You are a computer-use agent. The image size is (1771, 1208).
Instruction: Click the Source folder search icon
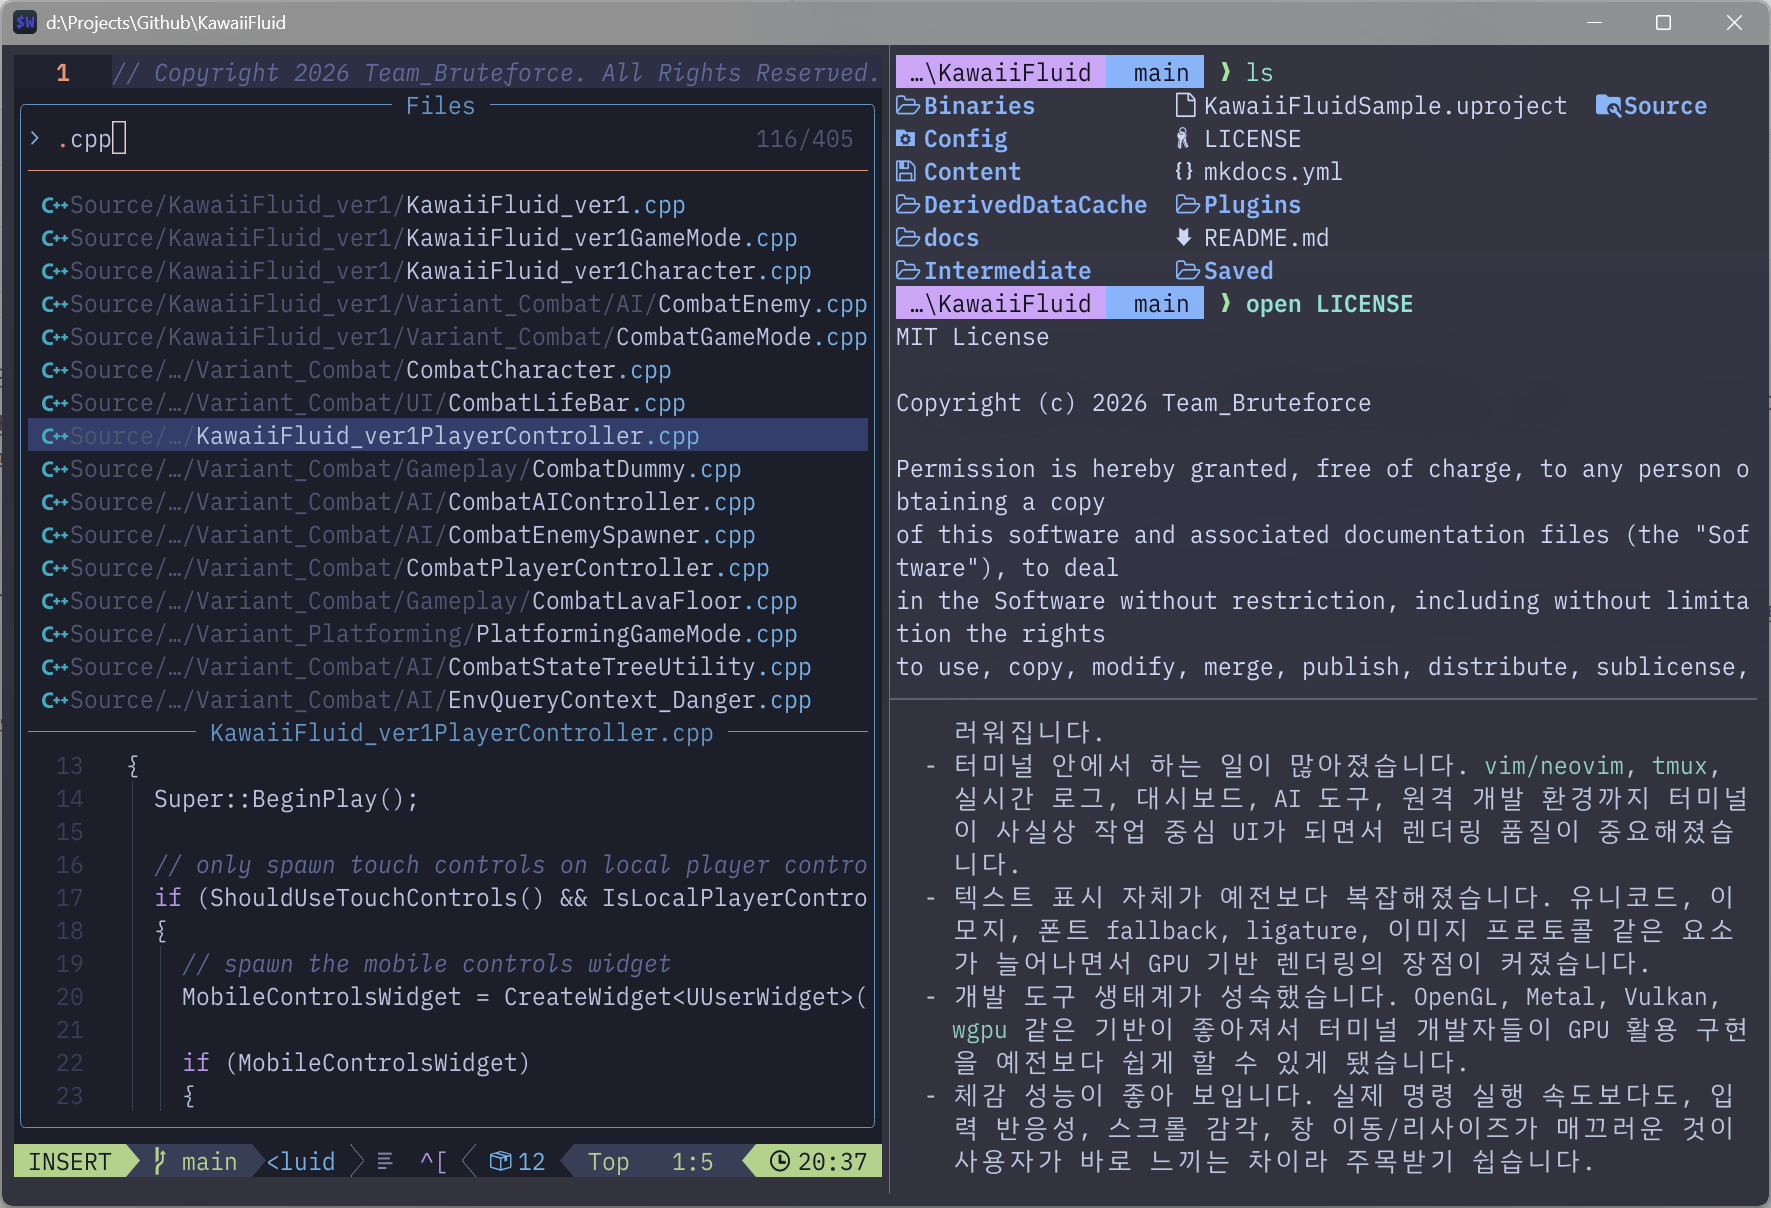tap(1608, 106)
